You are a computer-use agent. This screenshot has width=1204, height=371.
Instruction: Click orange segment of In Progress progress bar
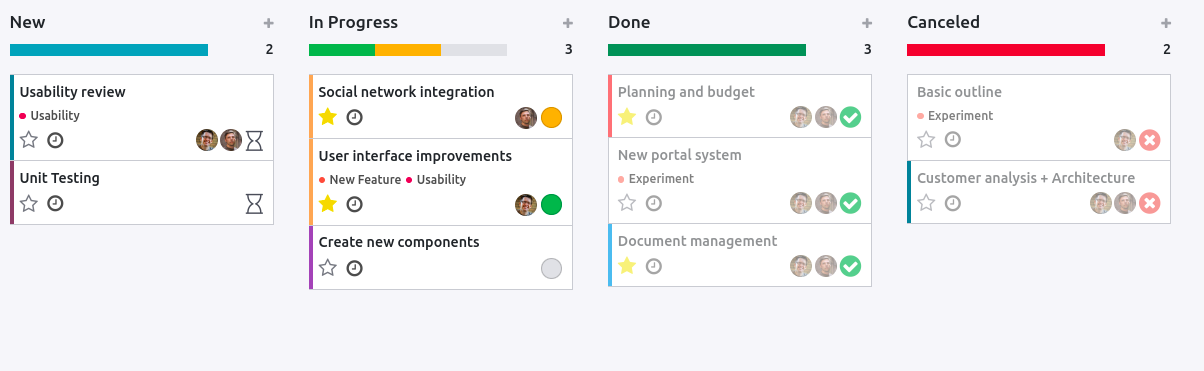click(x=408, y=50)
